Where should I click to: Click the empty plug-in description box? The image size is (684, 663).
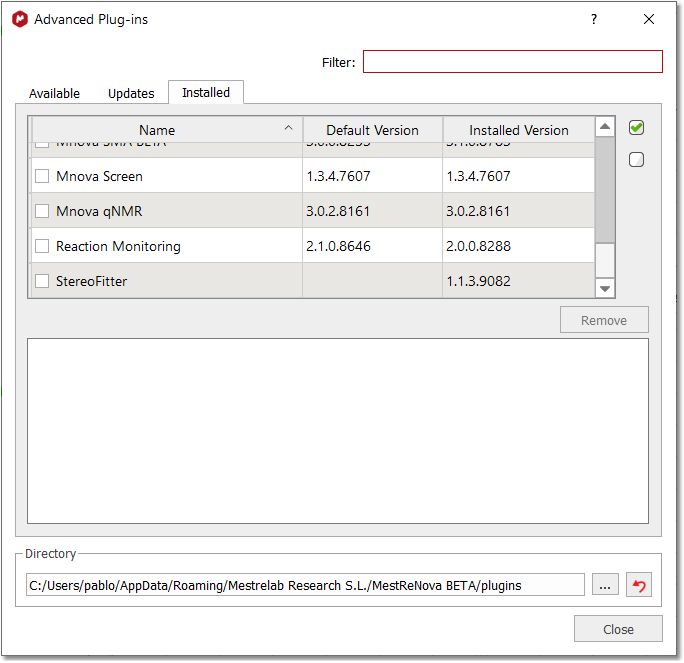(x=338, y=431)
